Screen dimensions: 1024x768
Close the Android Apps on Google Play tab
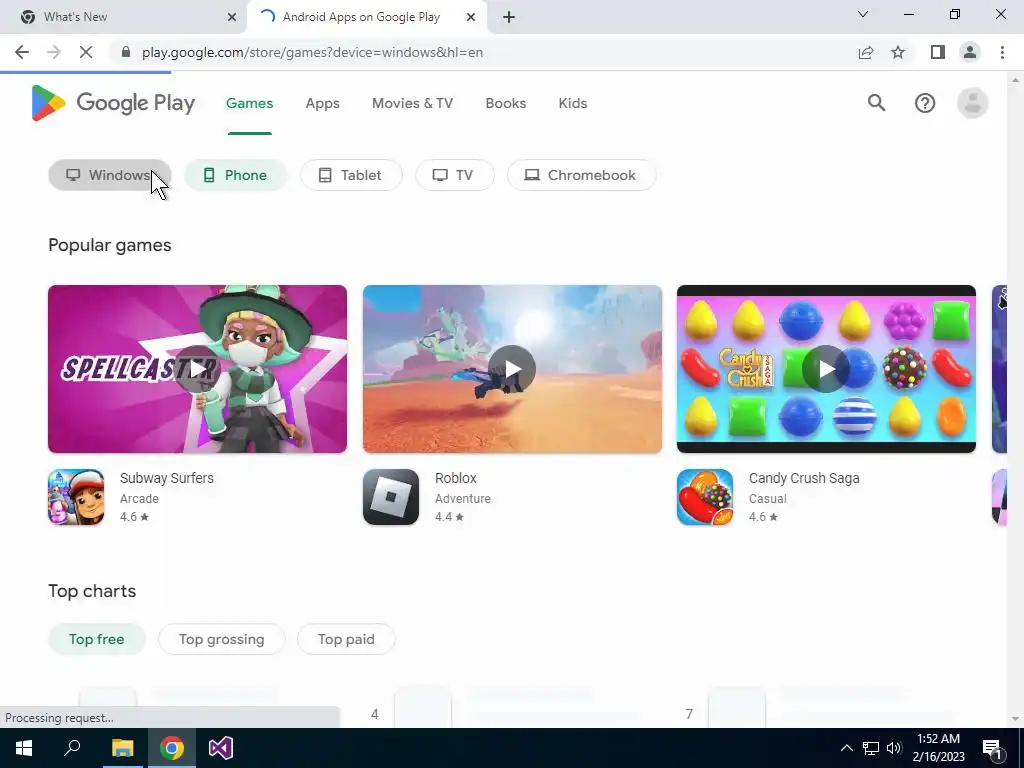[470, 17]
